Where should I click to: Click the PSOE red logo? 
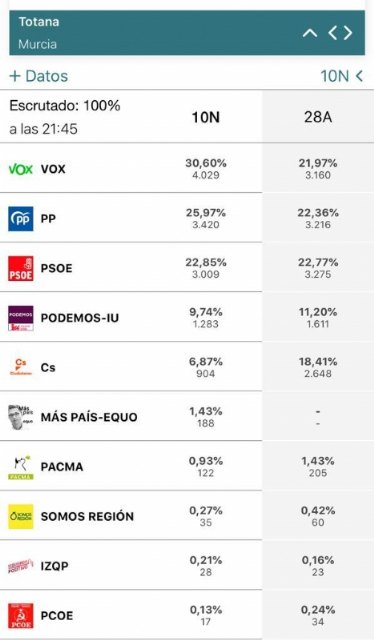tap(21, 268)
